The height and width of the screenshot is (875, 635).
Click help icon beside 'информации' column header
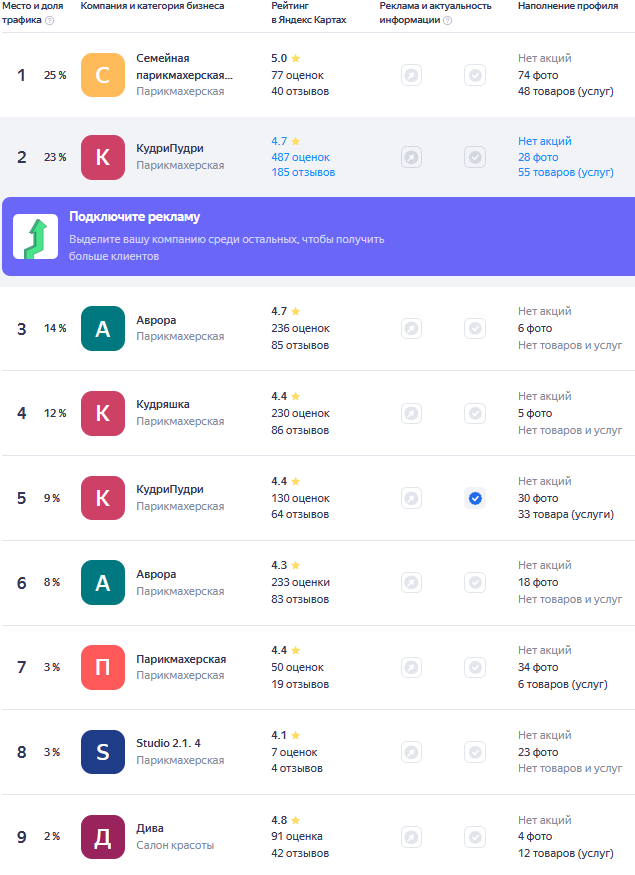(447, 20)
